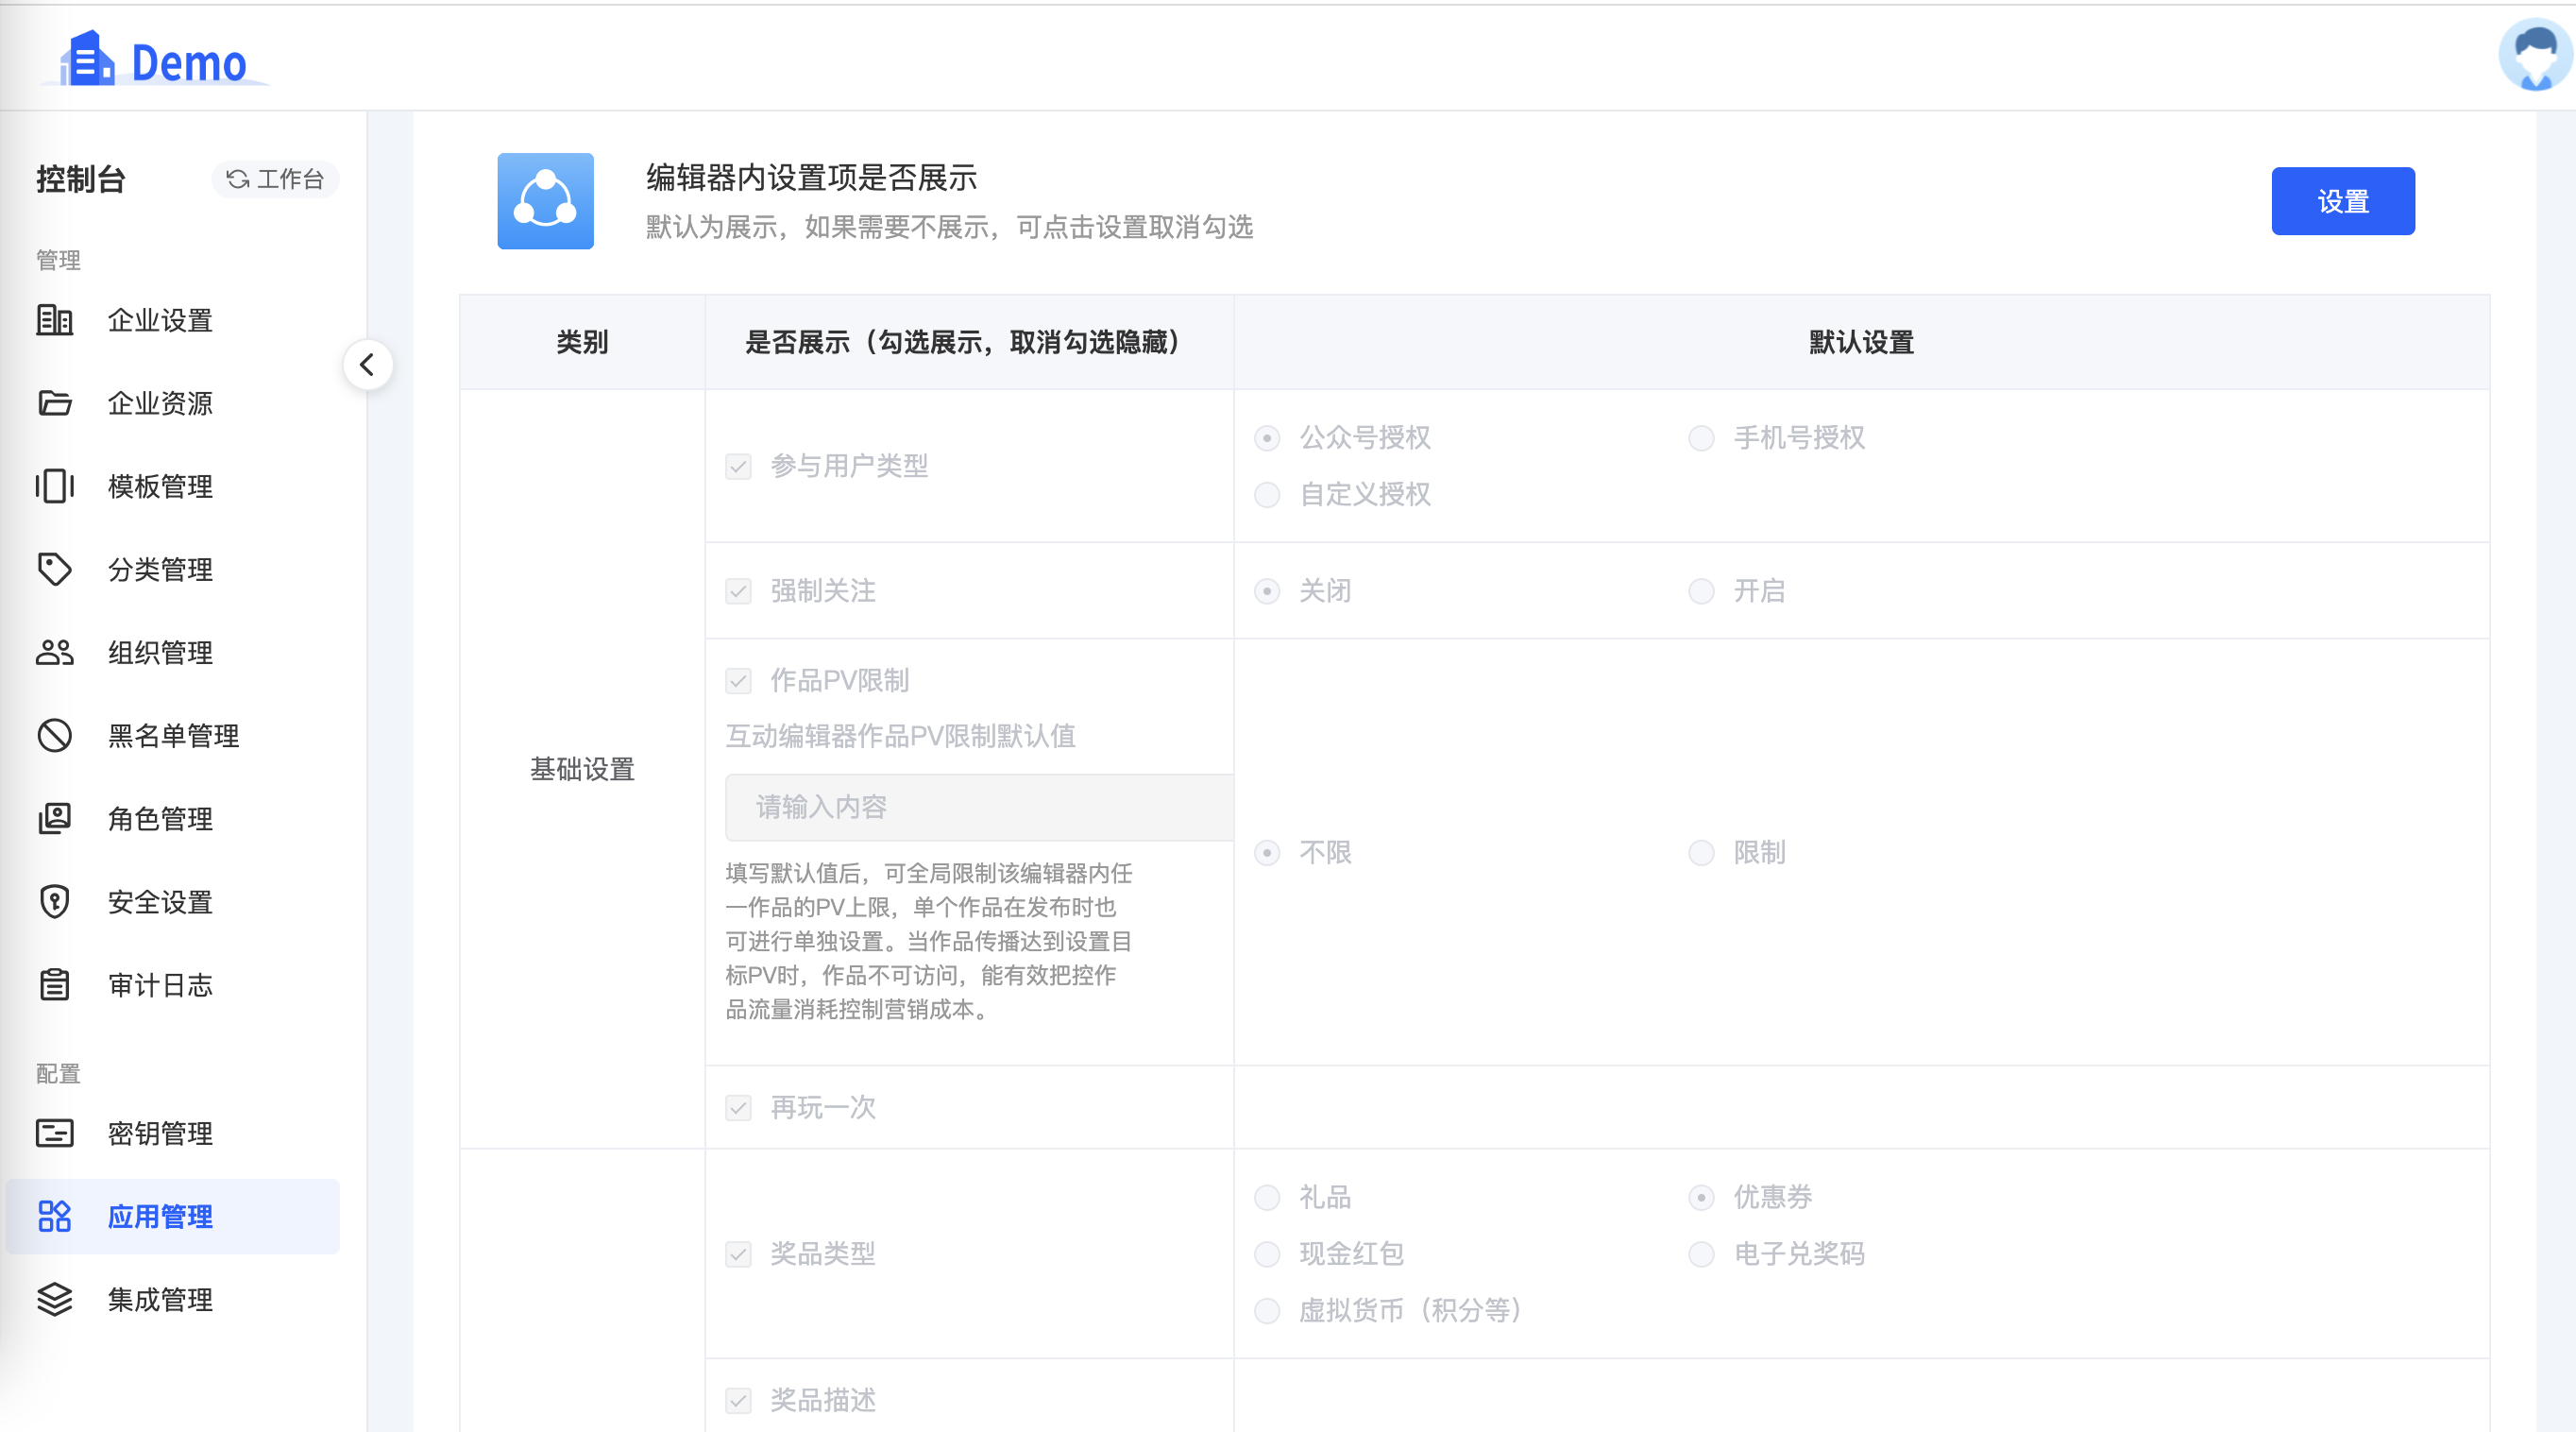Select the 优惠券 prize type radio
The width and height of the screenshot is (2576, 1432).
[1701, 1197]
